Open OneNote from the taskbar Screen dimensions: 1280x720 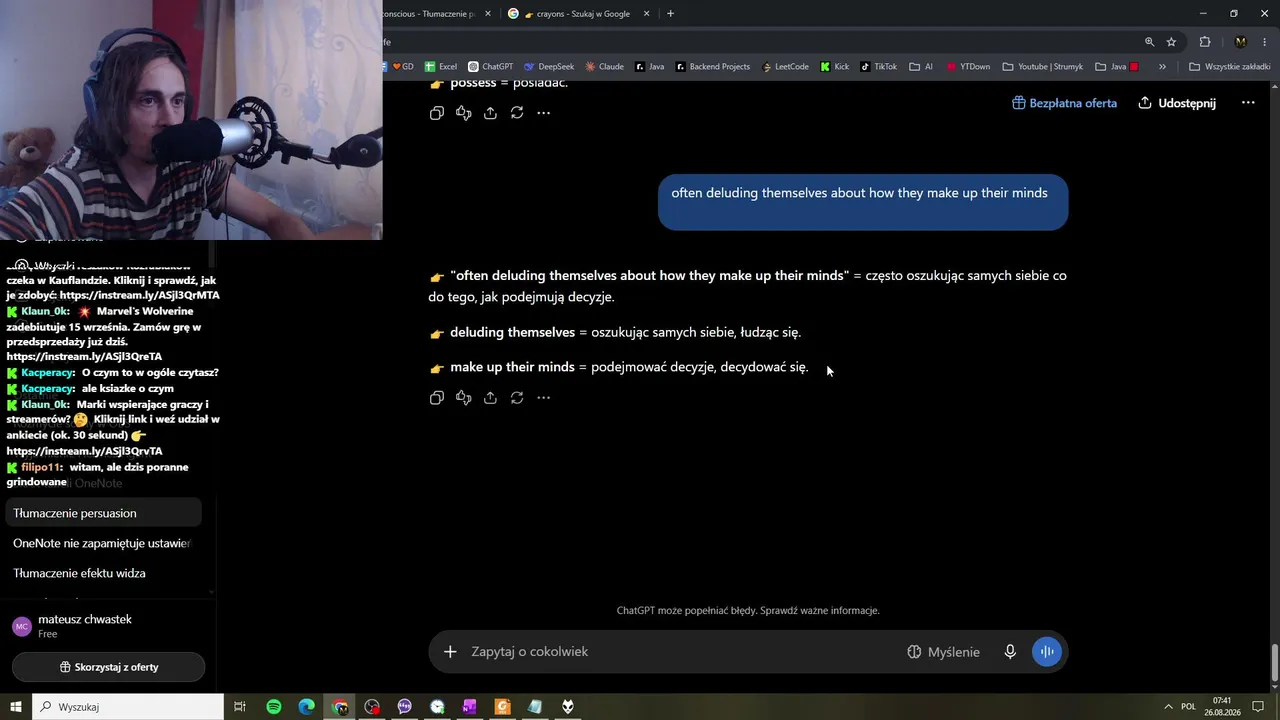pyautogui.click(x=469, y=707)
